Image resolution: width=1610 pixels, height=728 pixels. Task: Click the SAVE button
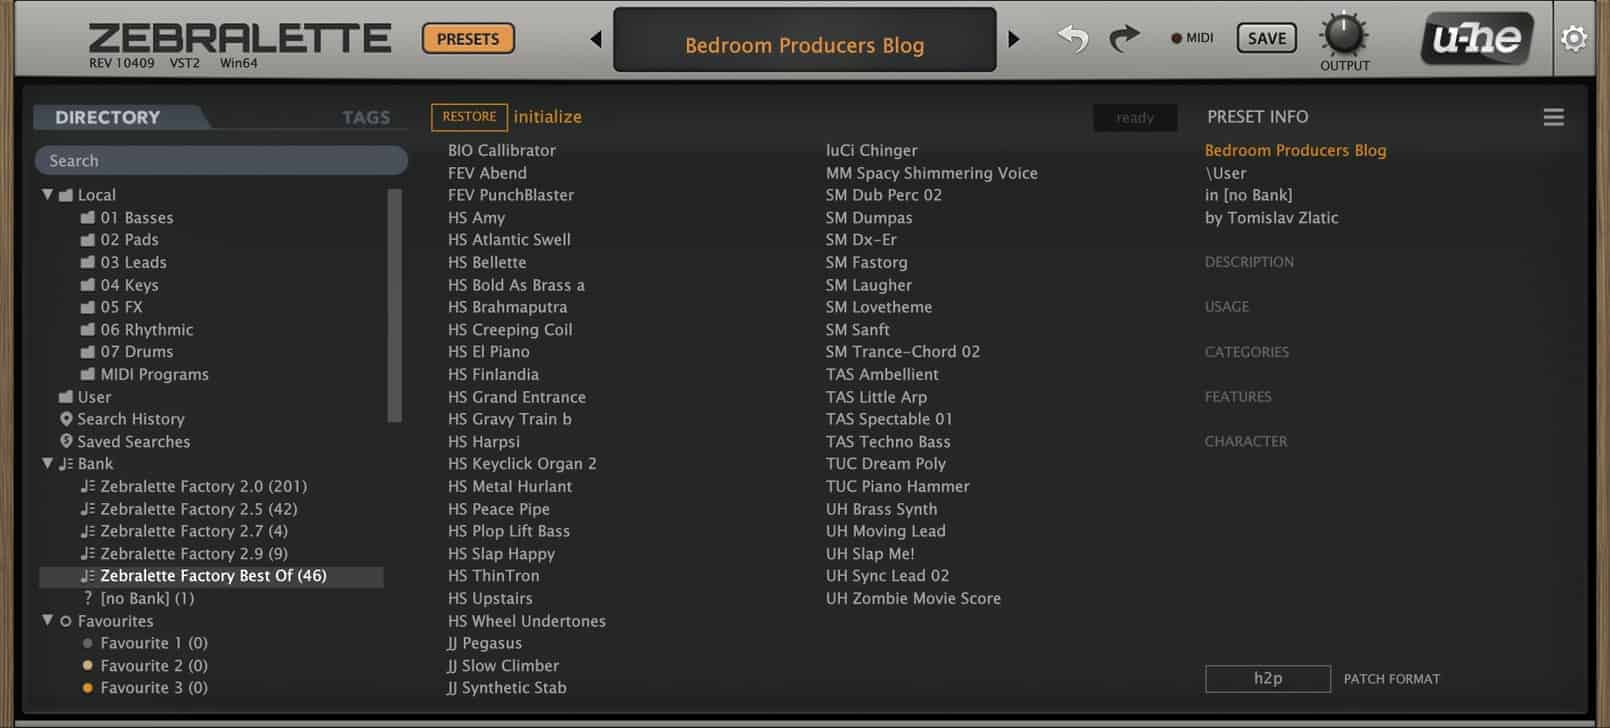click(1266, 38)
